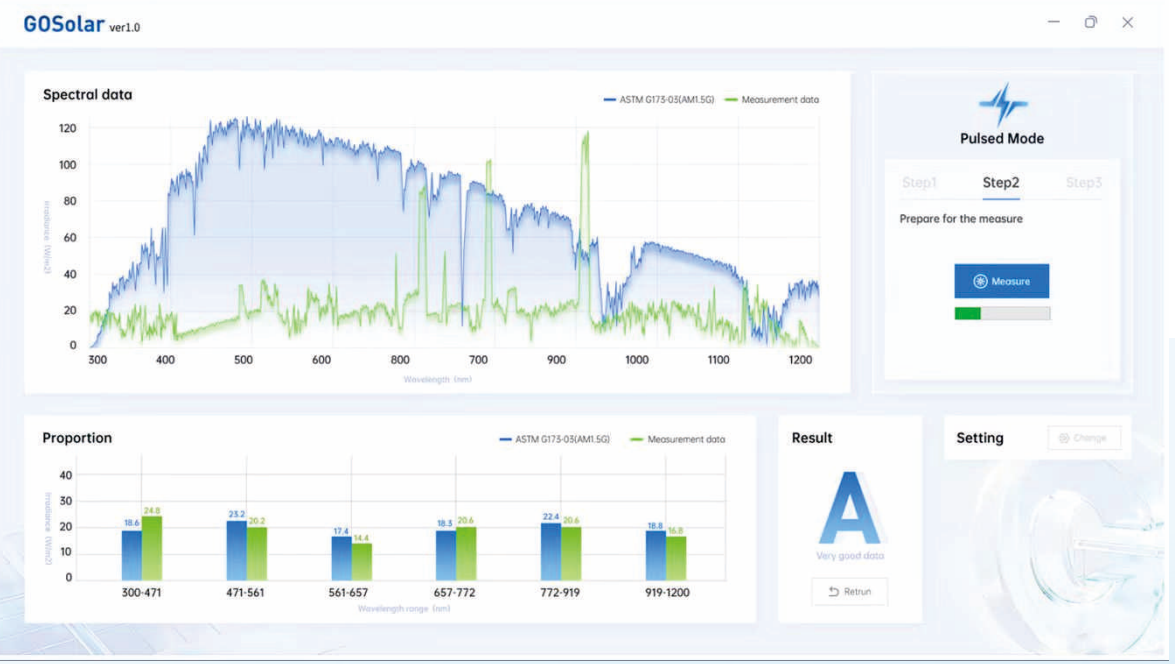Select the green 24.0 bar for 300-471
Viewport: 1175px width, 664px height.
click(152, 549)
